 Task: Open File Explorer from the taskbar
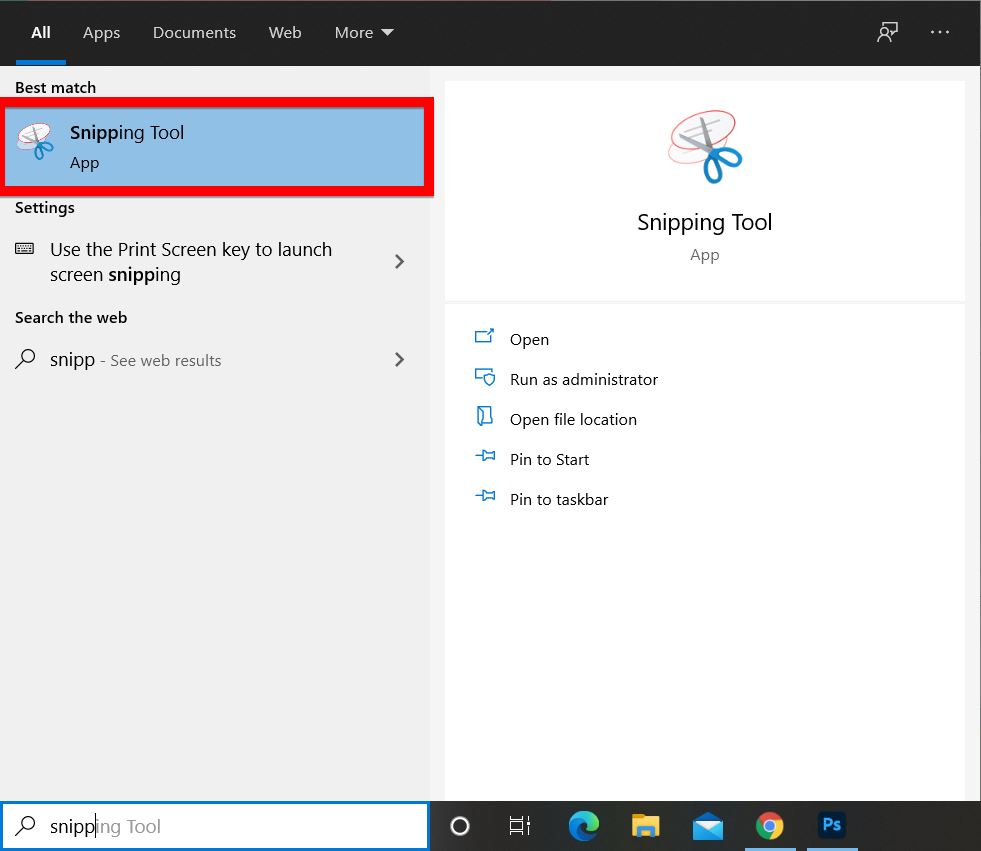tap(646, 826)
